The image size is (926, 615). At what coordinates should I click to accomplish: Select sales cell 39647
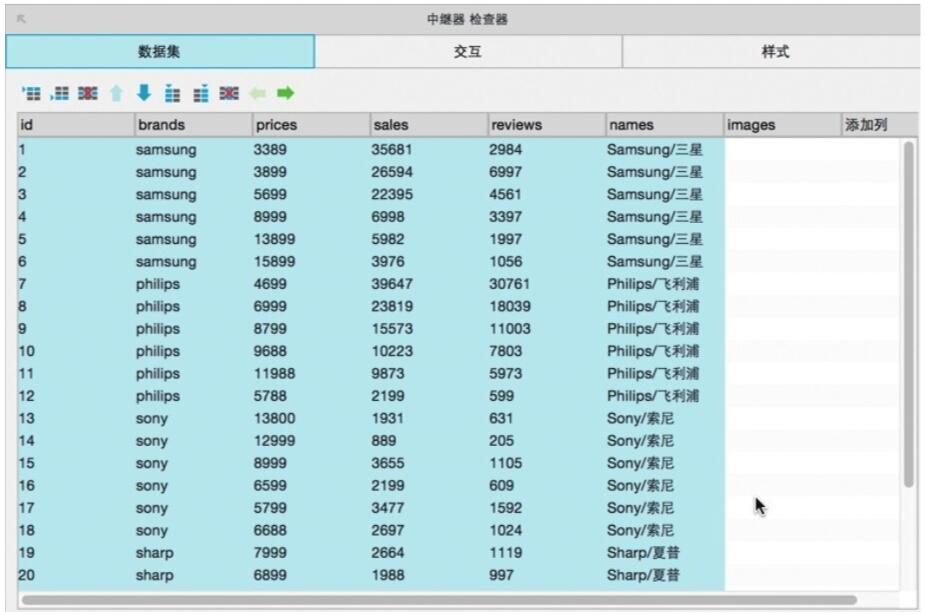click(x=392, y=284)
